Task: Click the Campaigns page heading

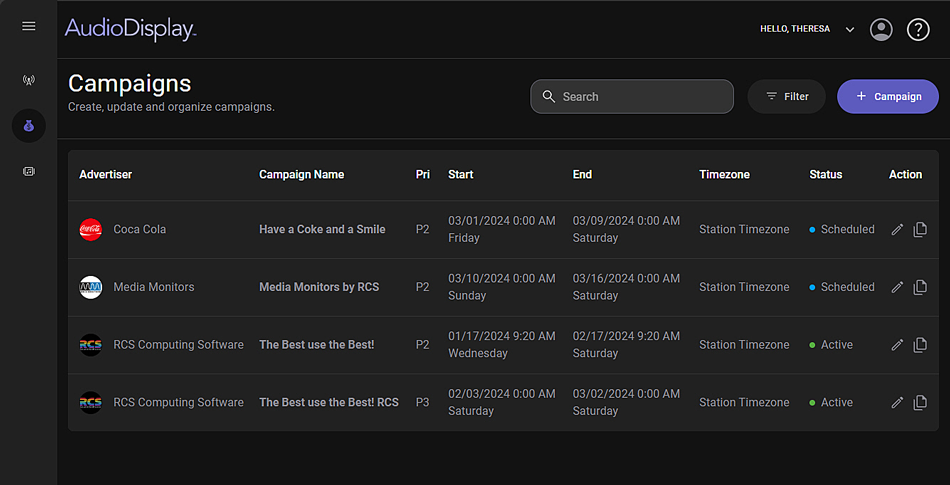Action: [130, 84]
